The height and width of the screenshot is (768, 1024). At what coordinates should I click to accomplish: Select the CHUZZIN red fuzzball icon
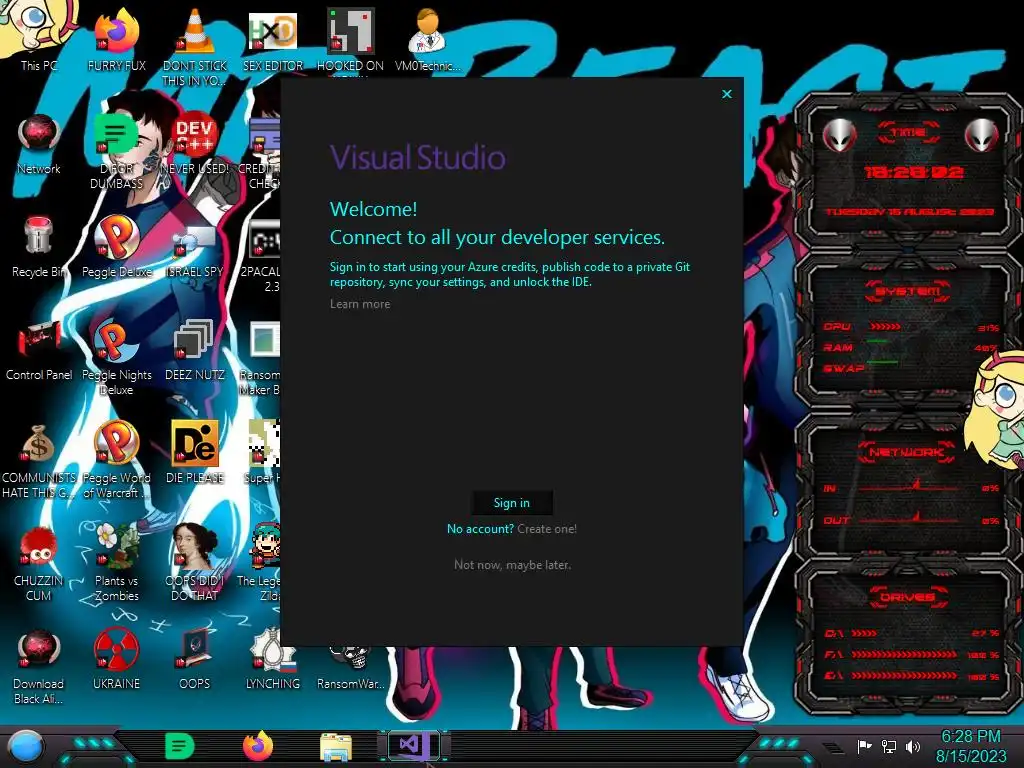[39, 563]
